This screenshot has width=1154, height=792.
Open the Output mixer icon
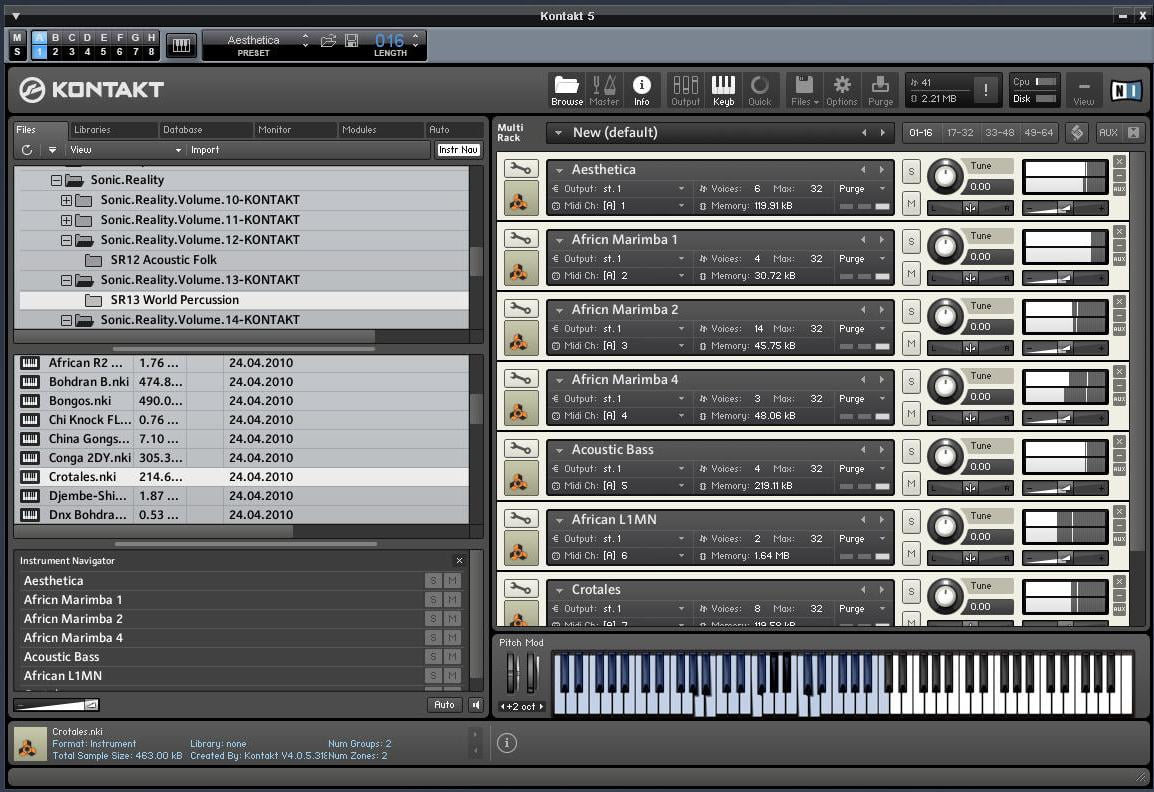pyautogui.click(x=685, y=91)
